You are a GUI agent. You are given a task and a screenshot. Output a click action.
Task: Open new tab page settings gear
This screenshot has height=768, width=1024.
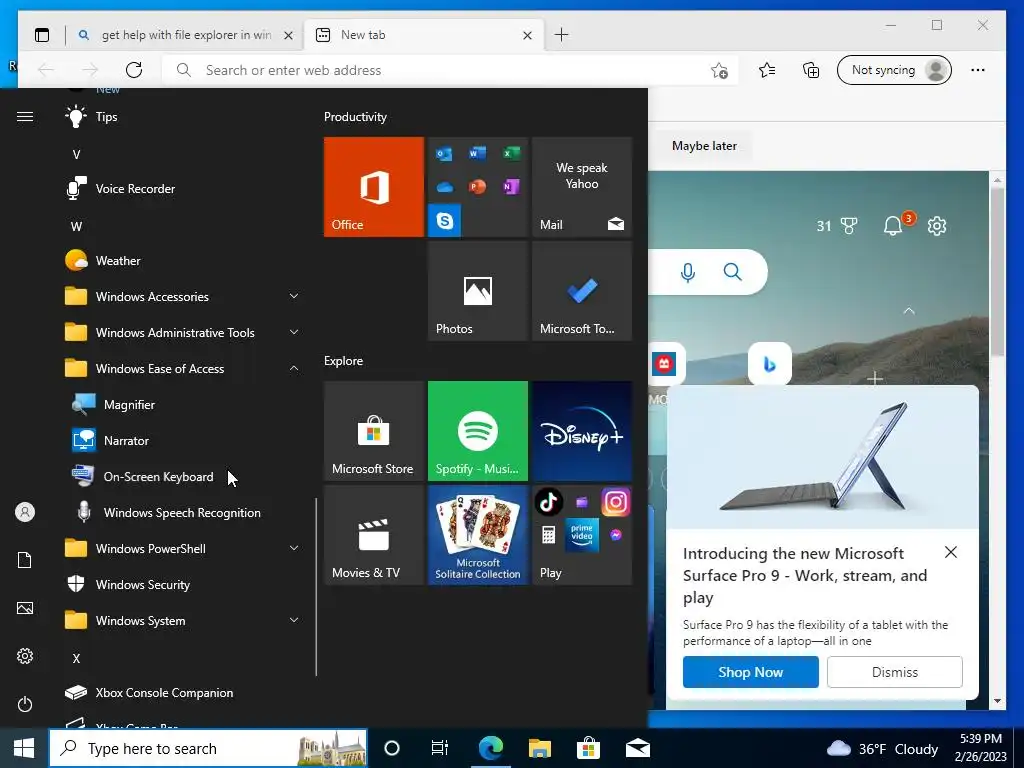coord(937,226)
